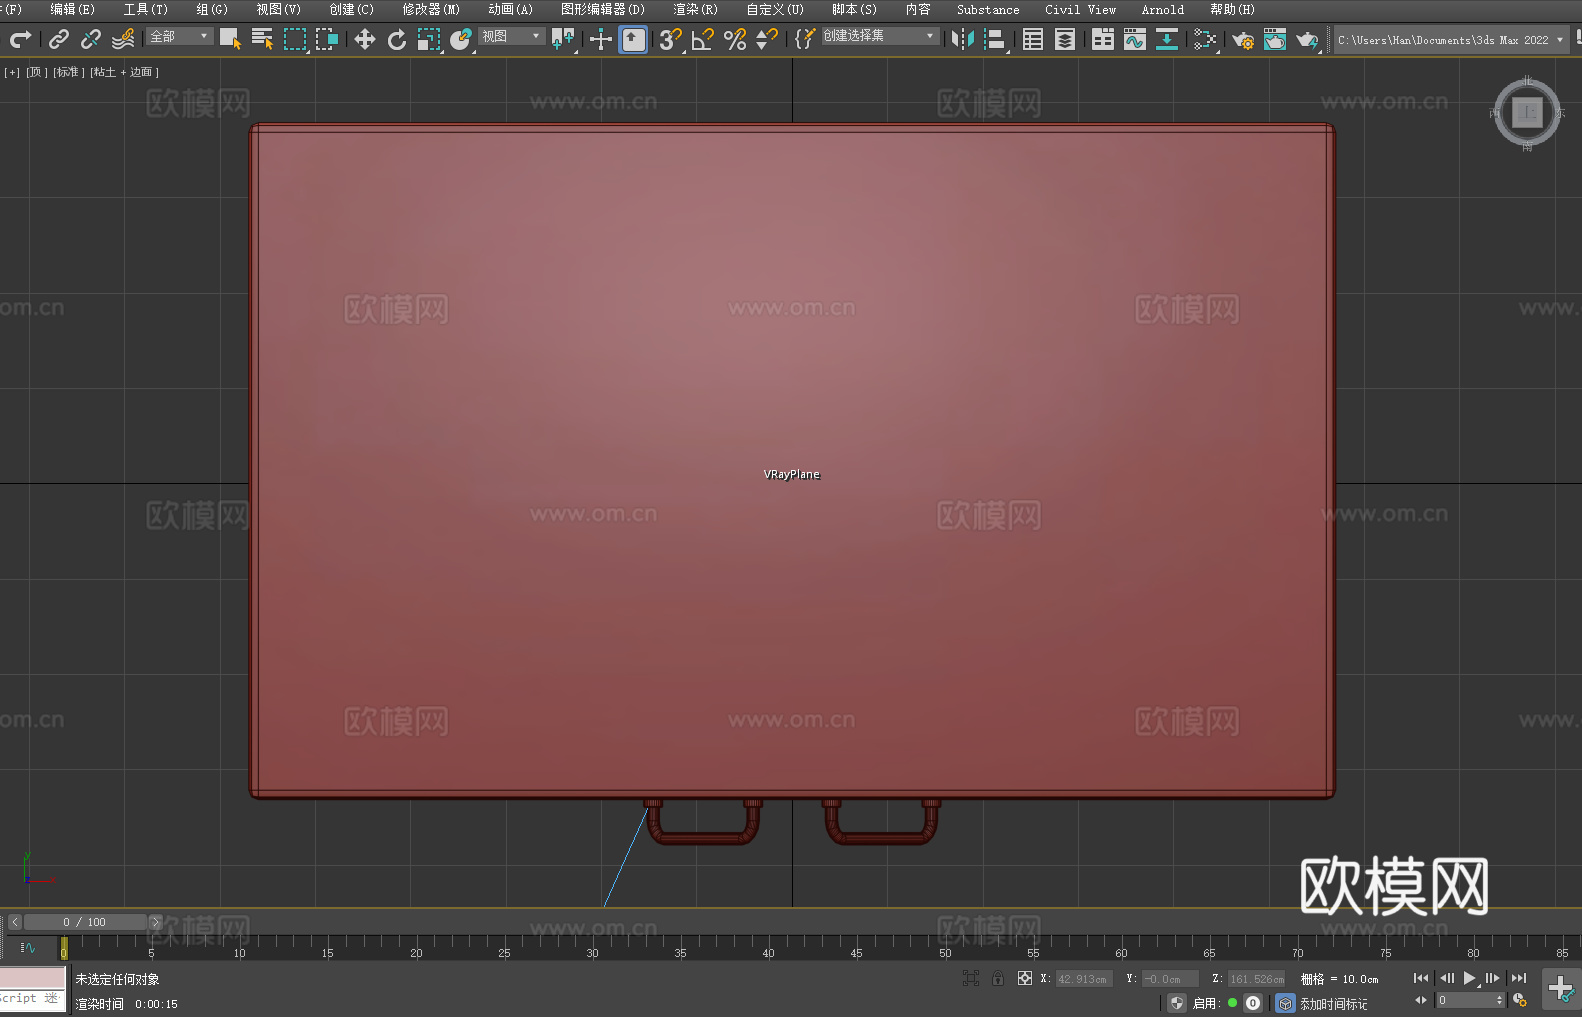The width and height of the screenshot is (1582, 1017).
Task: Click the Play Animation button
Action: 1470,978
